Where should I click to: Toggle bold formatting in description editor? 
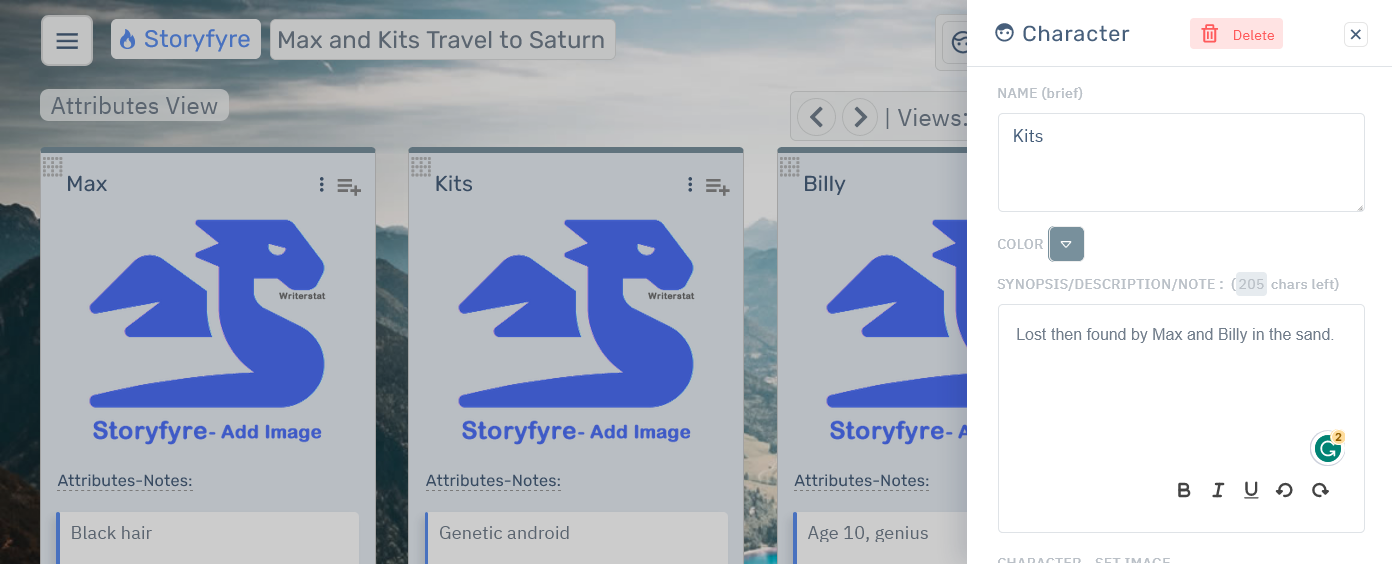pos(1184,490)
